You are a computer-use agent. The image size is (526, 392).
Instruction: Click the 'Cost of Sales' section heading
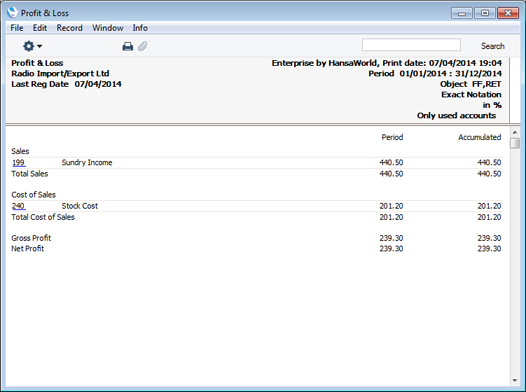pos(33,195)
